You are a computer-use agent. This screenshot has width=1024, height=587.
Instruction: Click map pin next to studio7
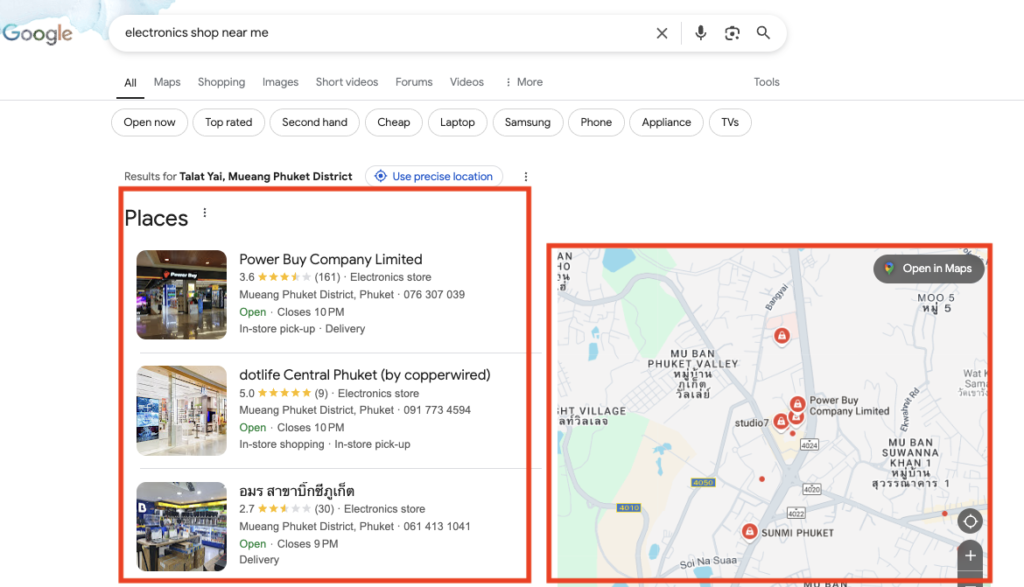tap(780, 421)
